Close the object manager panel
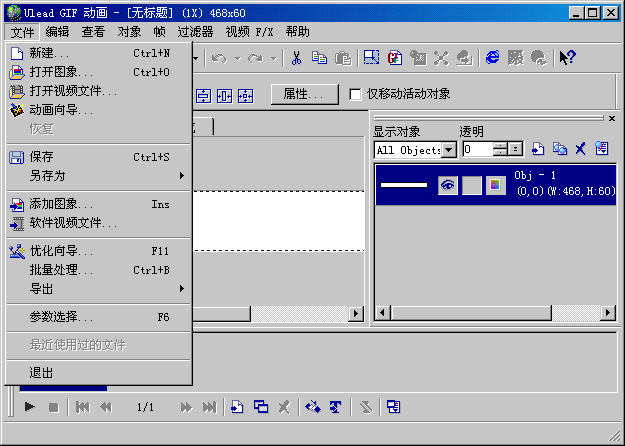 pyautogui.click(x=612, y=118)
